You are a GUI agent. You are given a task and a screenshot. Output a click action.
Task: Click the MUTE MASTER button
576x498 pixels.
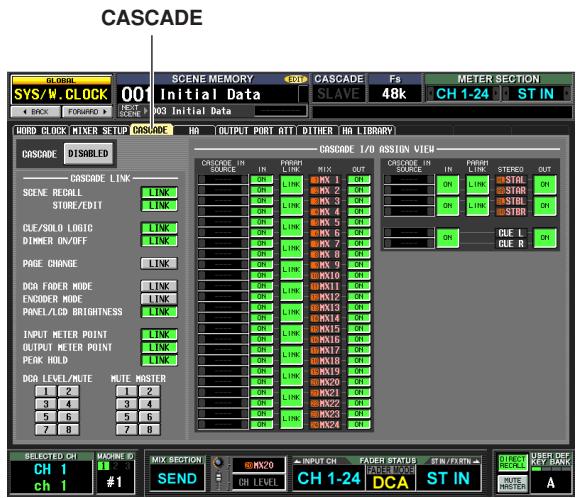(x=512, y=483)
